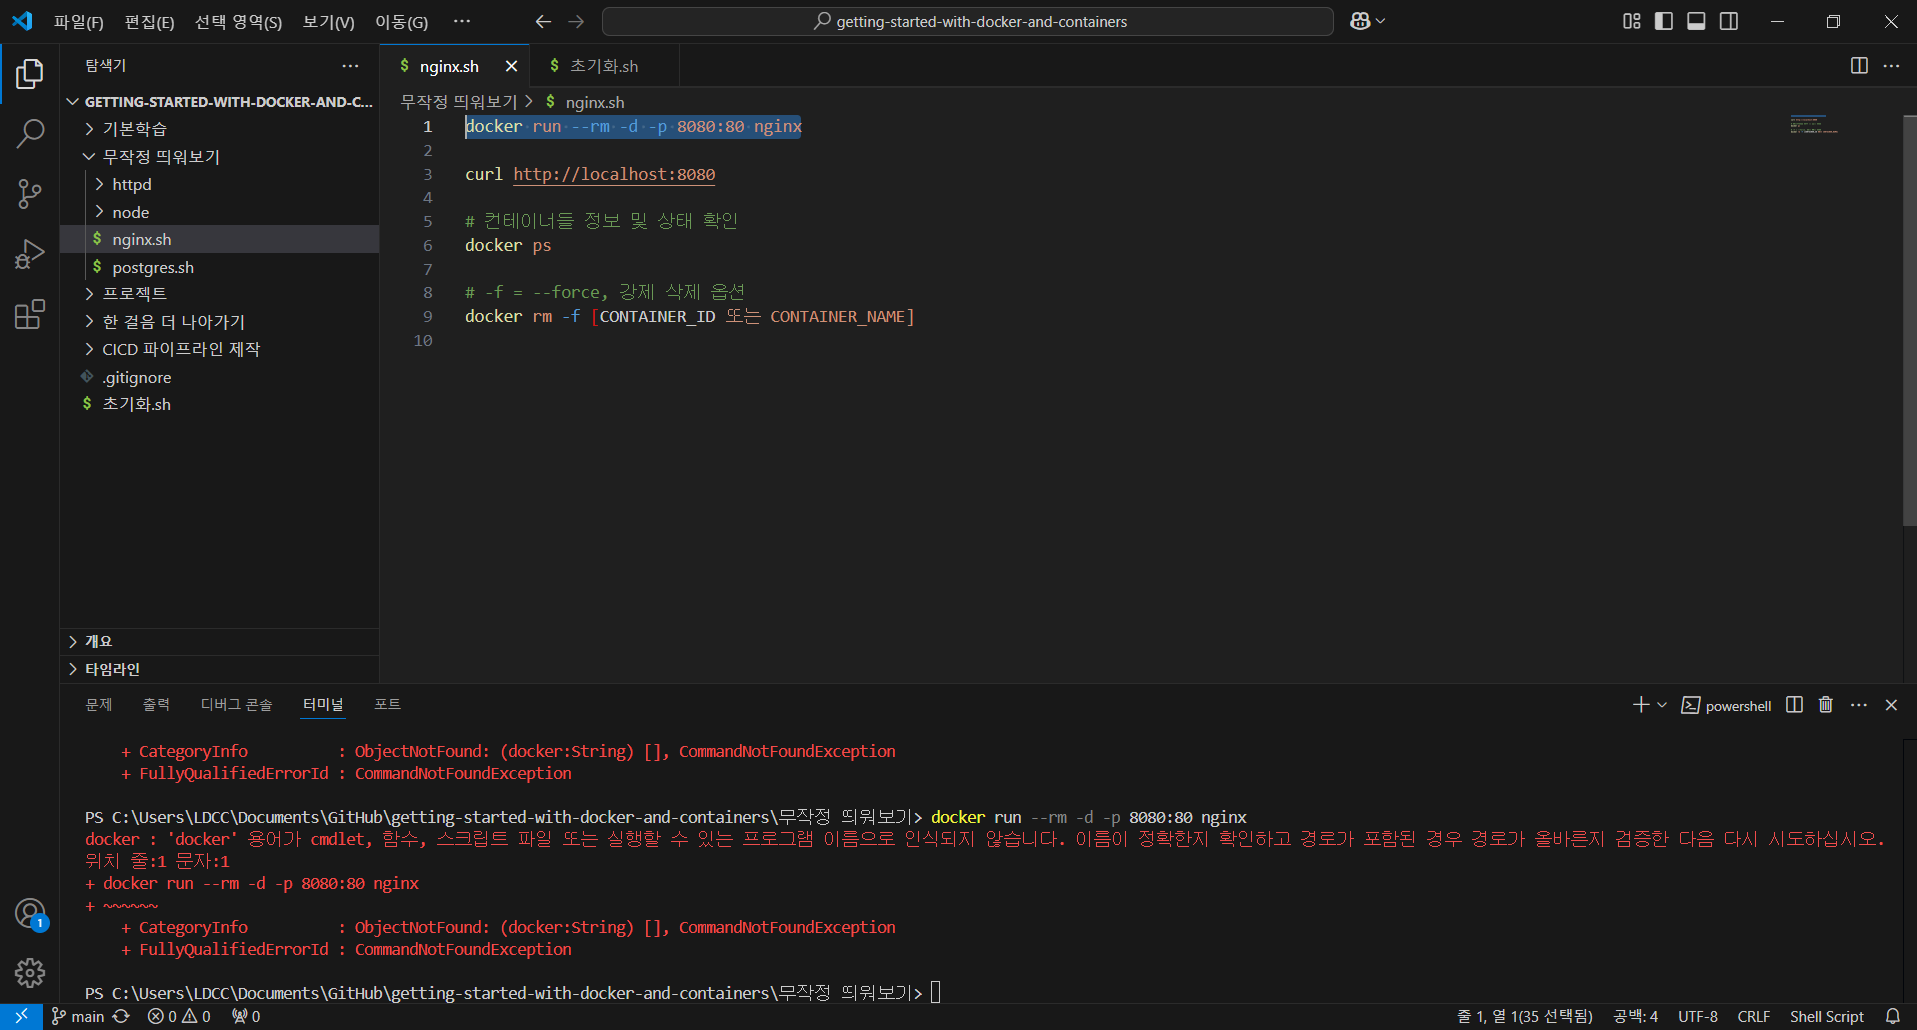Open Explorer views and more actions
This screenshot has width=1917, height=1030.
click(350, 66)
